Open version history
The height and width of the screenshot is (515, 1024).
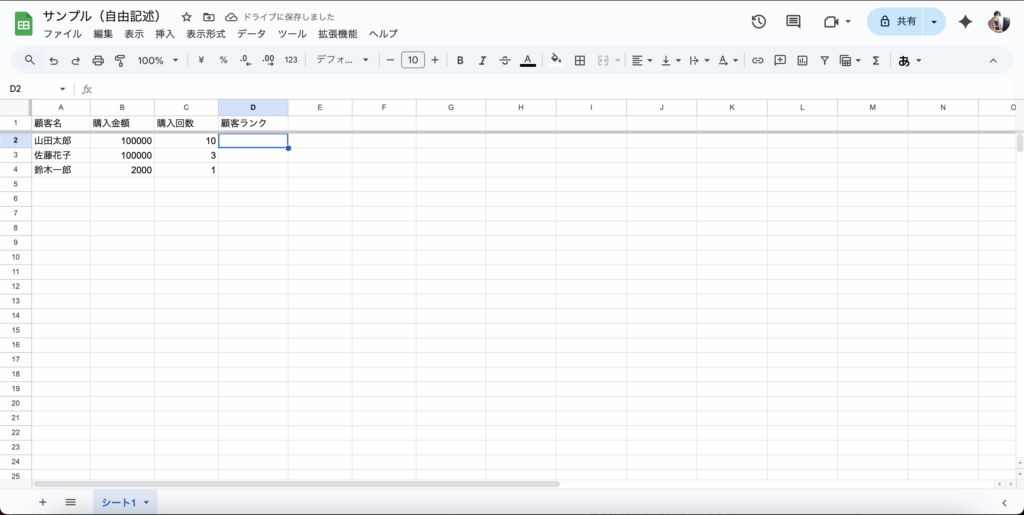(x=758, y=22)
